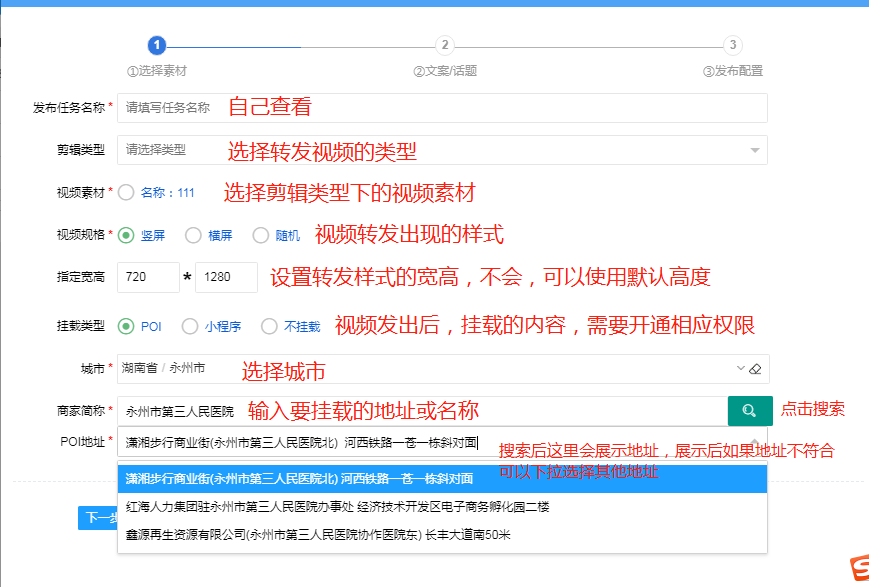869x587 pixels.
Task: Go to ②文案/话题 step label
Action: [x=445, y=71]
